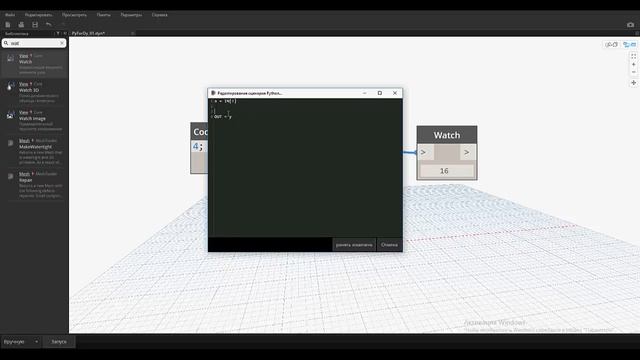640x360 pixels.
Task: Select the PyForDy .dyn workspace tab
Action: coord(89,33)
